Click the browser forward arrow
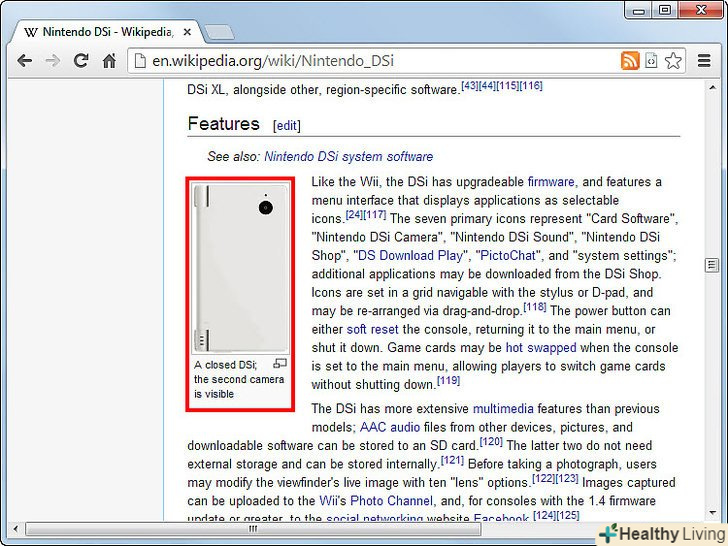728x546 pixels. tap(52, 61)
